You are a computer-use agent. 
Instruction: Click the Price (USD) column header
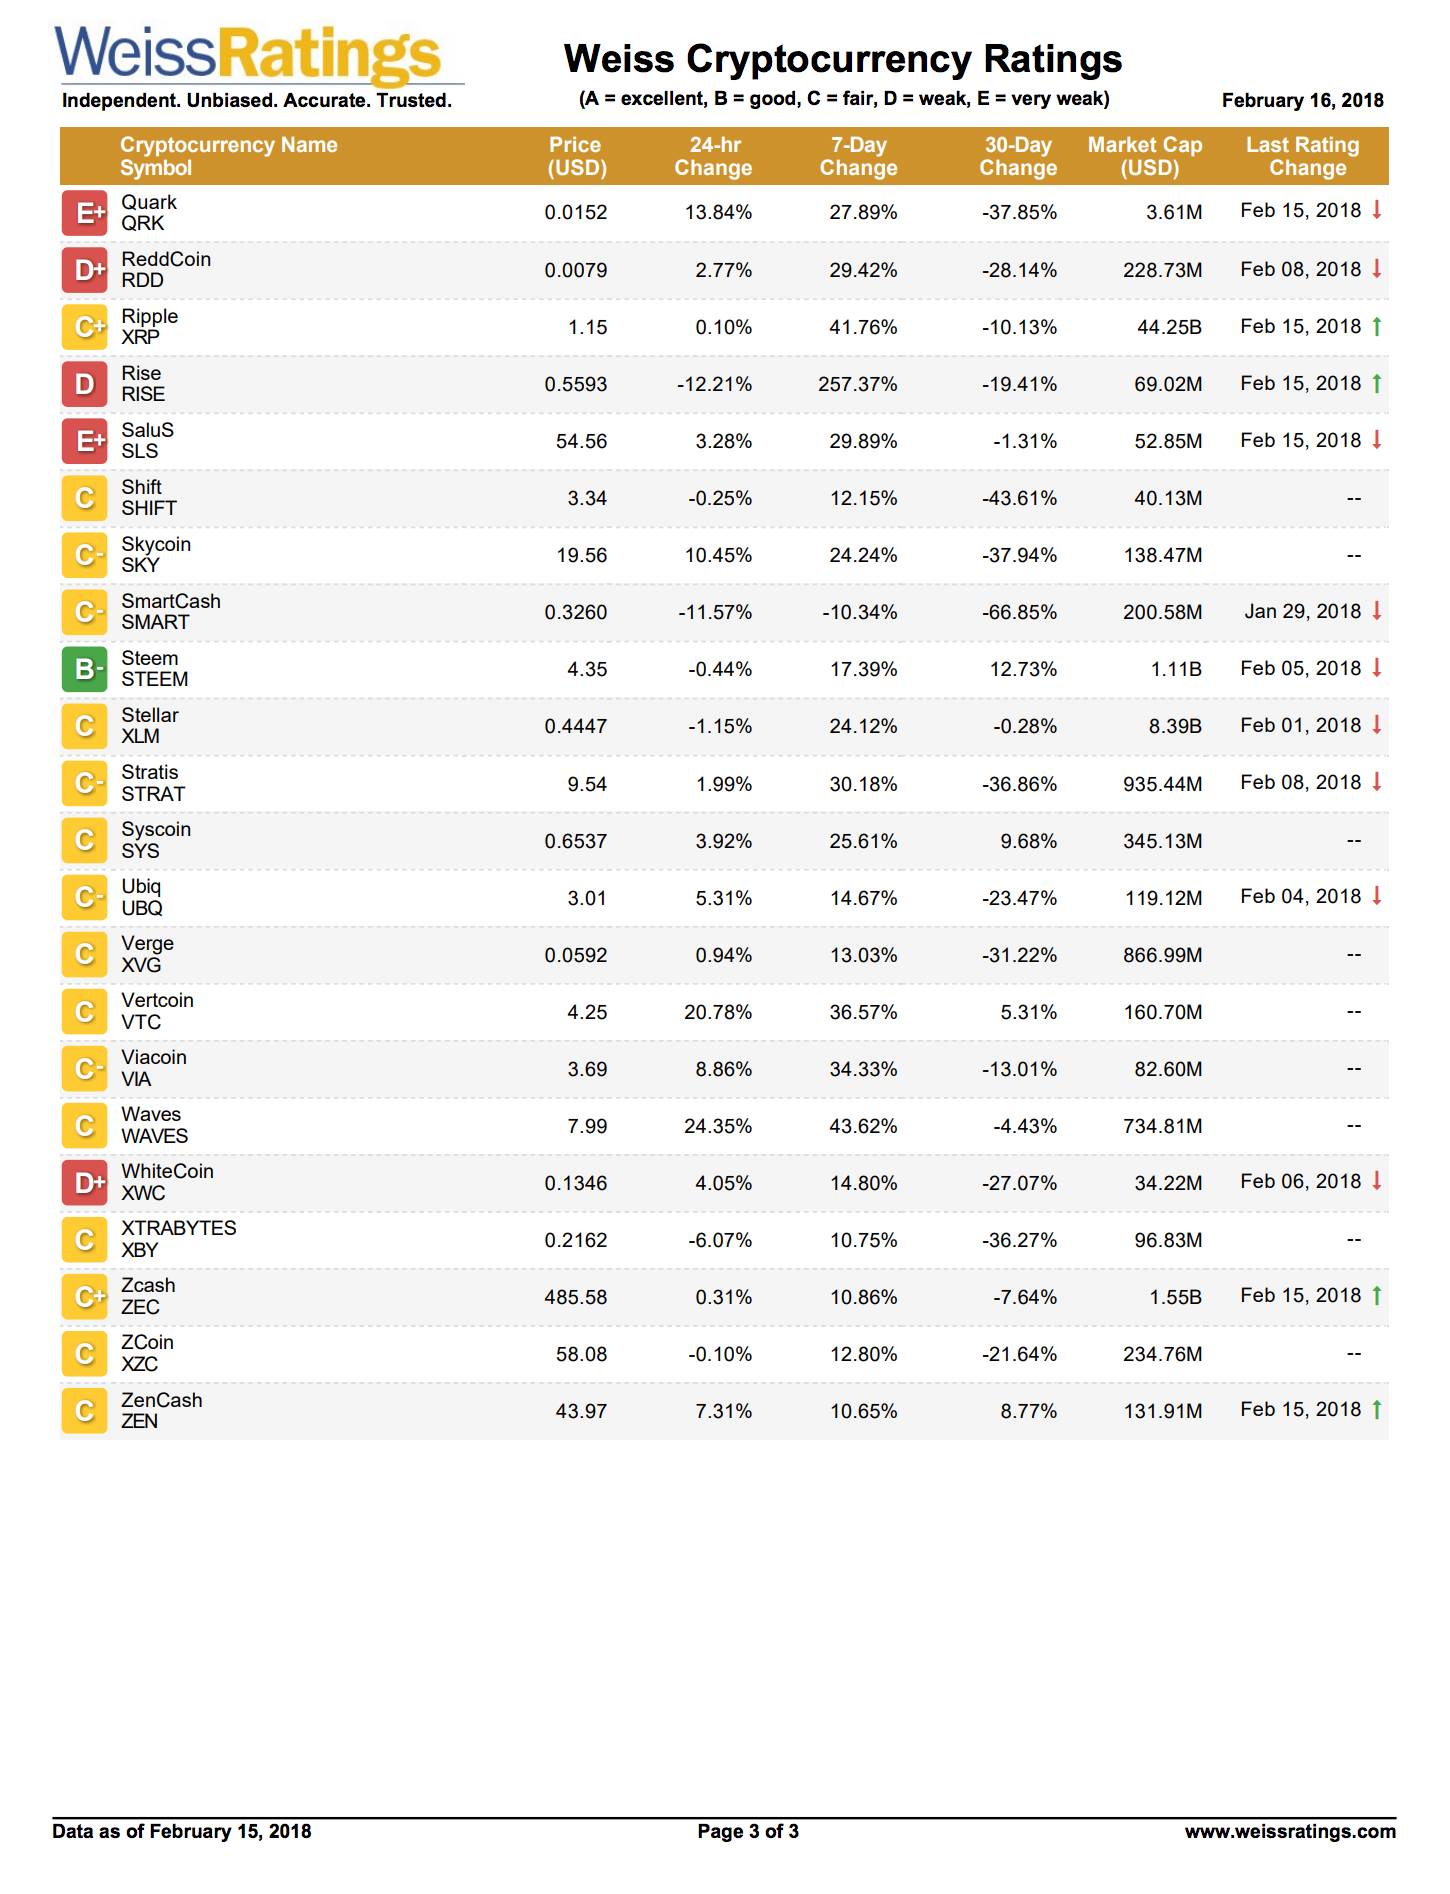[x=577, y=156]
